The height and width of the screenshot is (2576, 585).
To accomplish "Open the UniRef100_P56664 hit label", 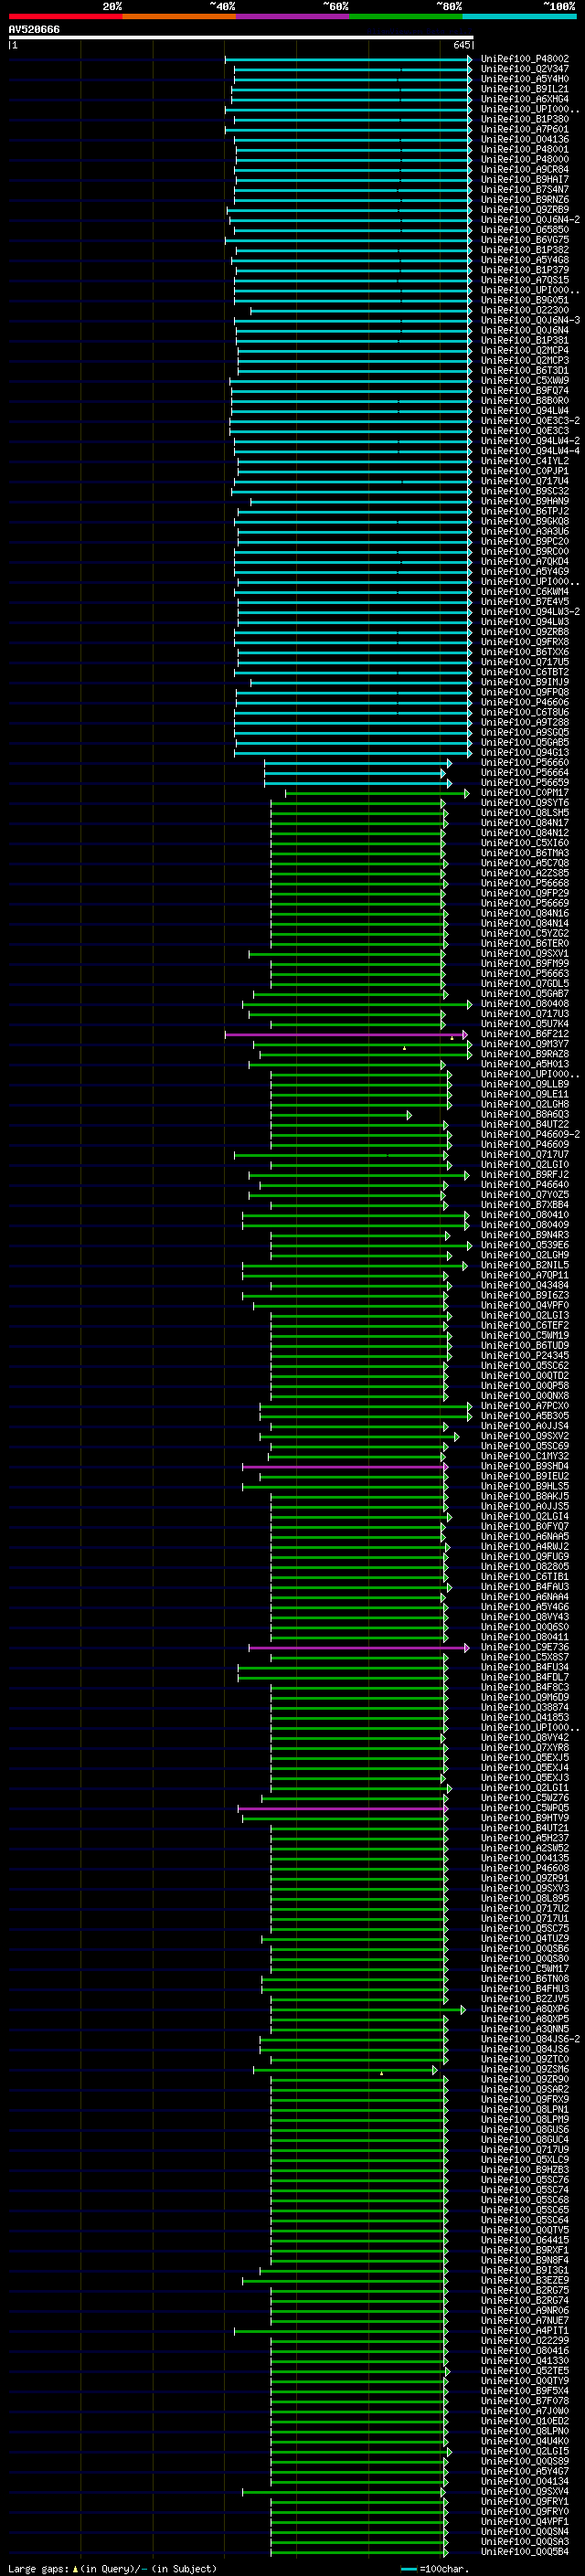I will click(x=524, y=773).
